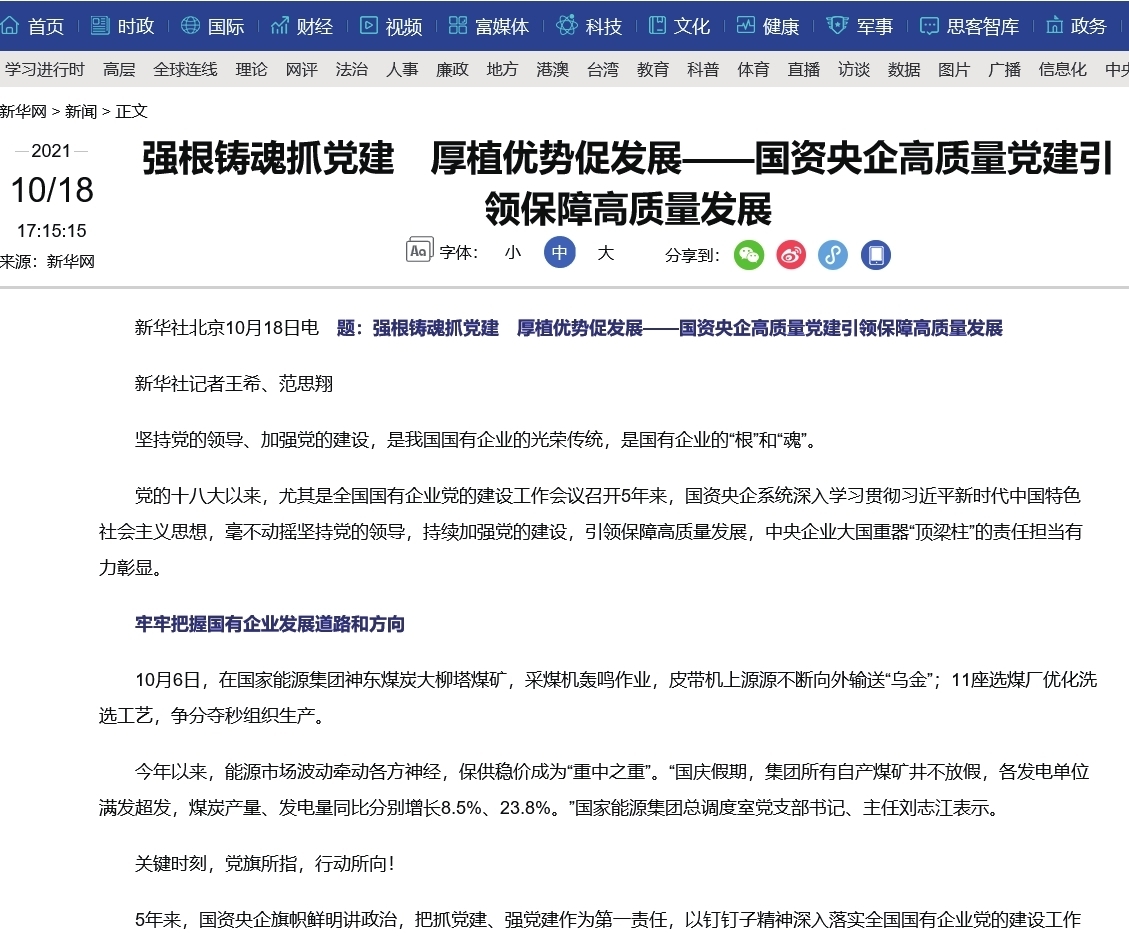Go to 台湾 channel
Viewport: 1129px width, 937px height.
[603, 69]
